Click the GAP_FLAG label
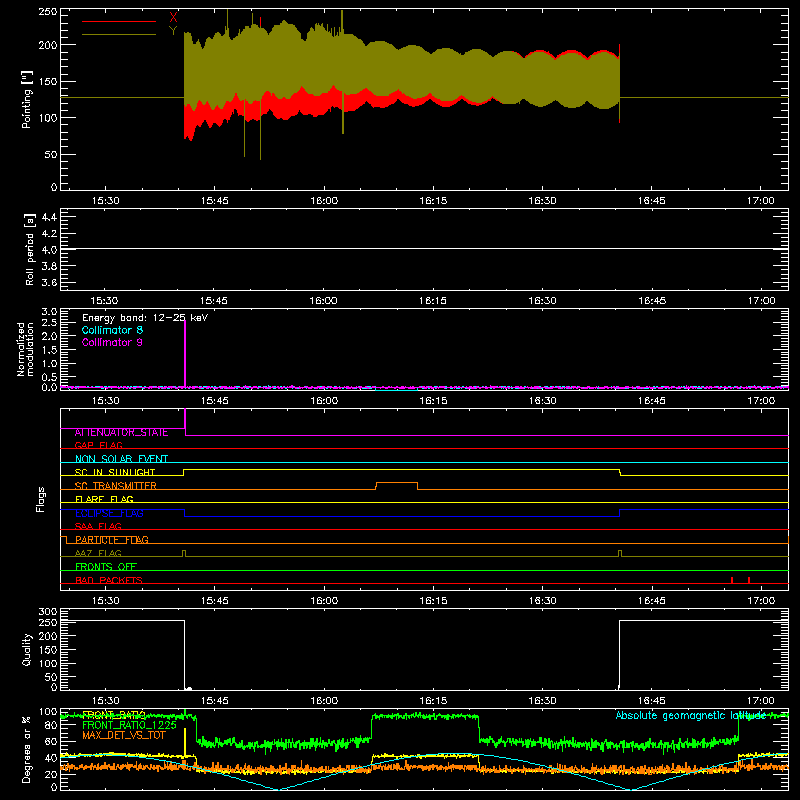The image size is (800, 800). point(98,445)
